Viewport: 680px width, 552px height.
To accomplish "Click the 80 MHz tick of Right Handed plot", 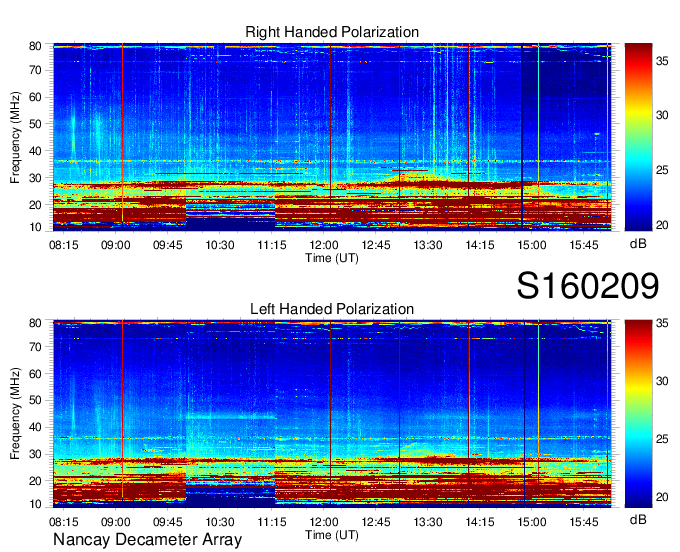I will click(35, 46).
